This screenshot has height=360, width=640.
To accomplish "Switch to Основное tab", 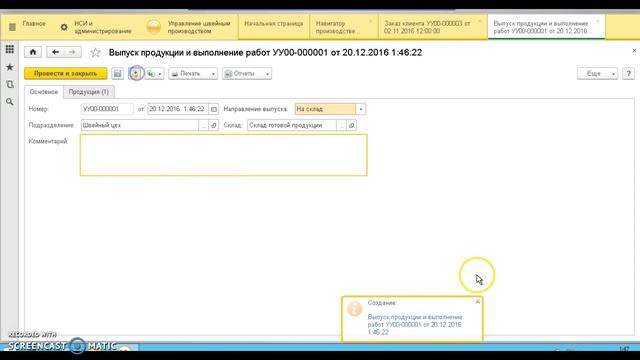I will [44, 92].
